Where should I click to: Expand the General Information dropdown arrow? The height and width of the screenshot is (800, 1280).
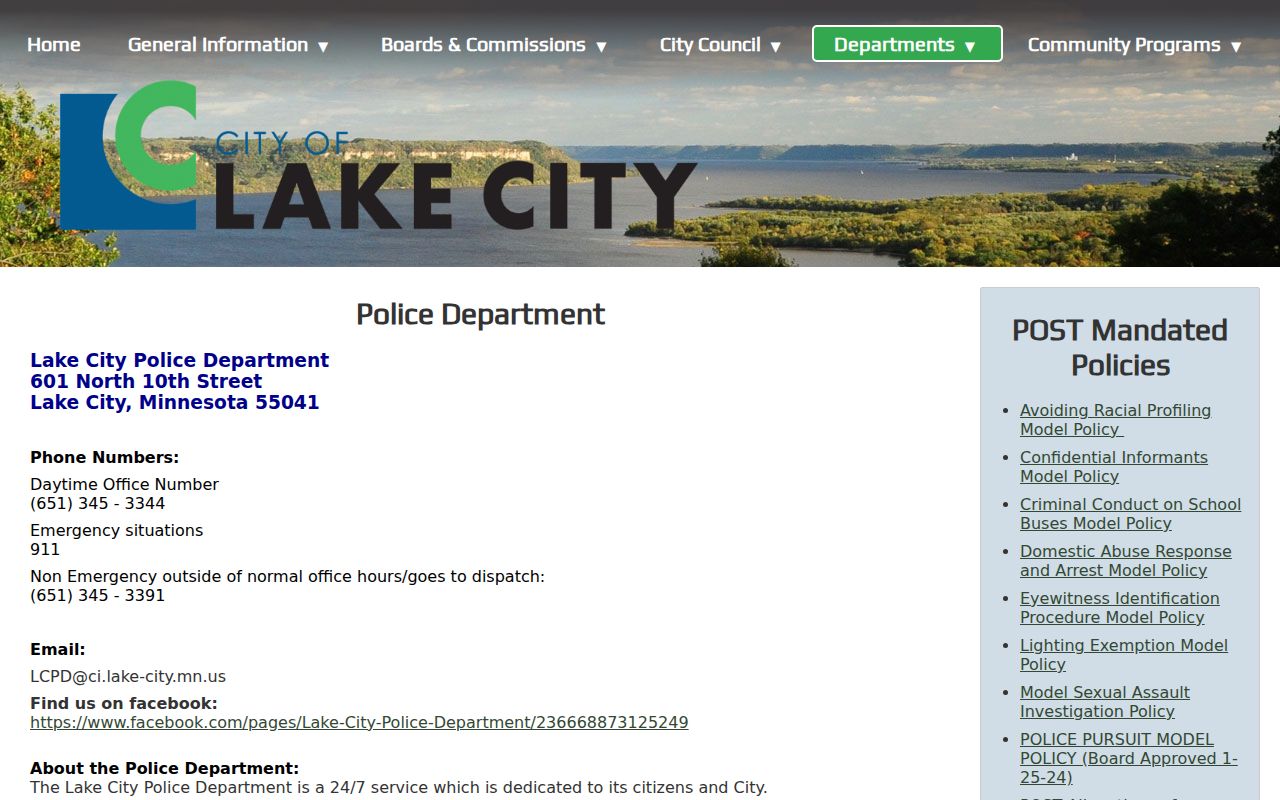[323, 46]
